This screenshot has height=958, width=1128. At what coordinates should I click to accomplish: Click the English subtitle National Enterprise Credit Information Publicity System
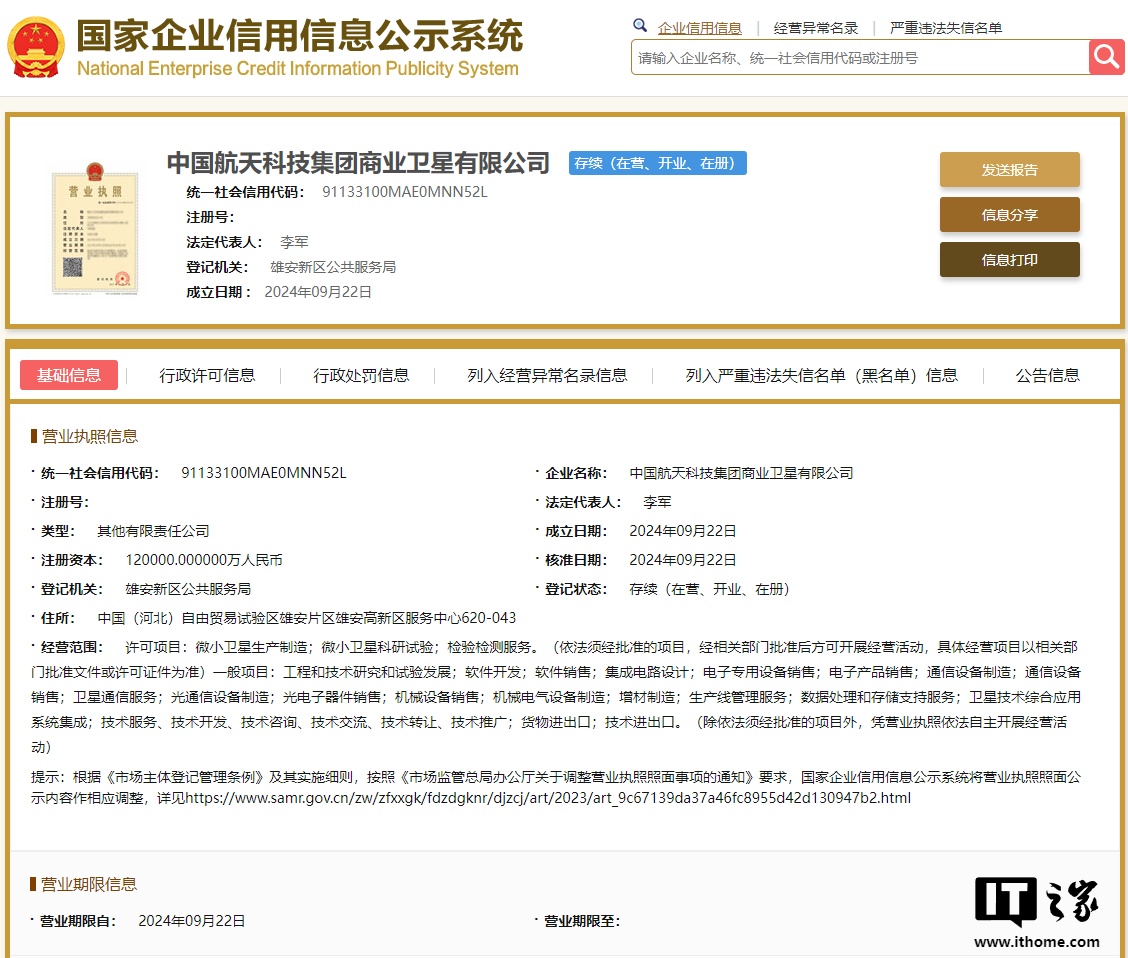(298, 68)
